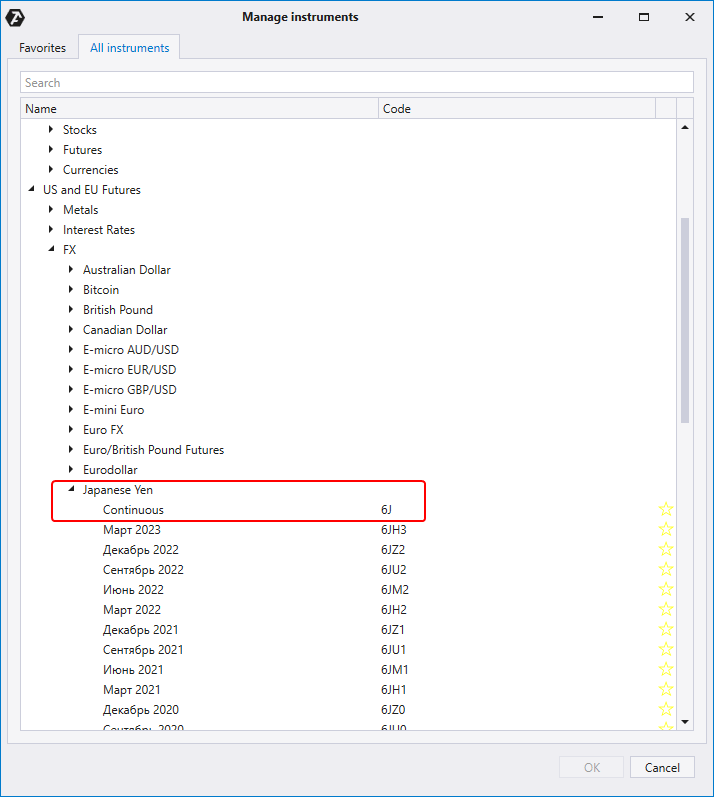Mark Сентябрь 2022 6JU2 as favorite
Viewport: 714px width, 797px height.
(666, 570)
